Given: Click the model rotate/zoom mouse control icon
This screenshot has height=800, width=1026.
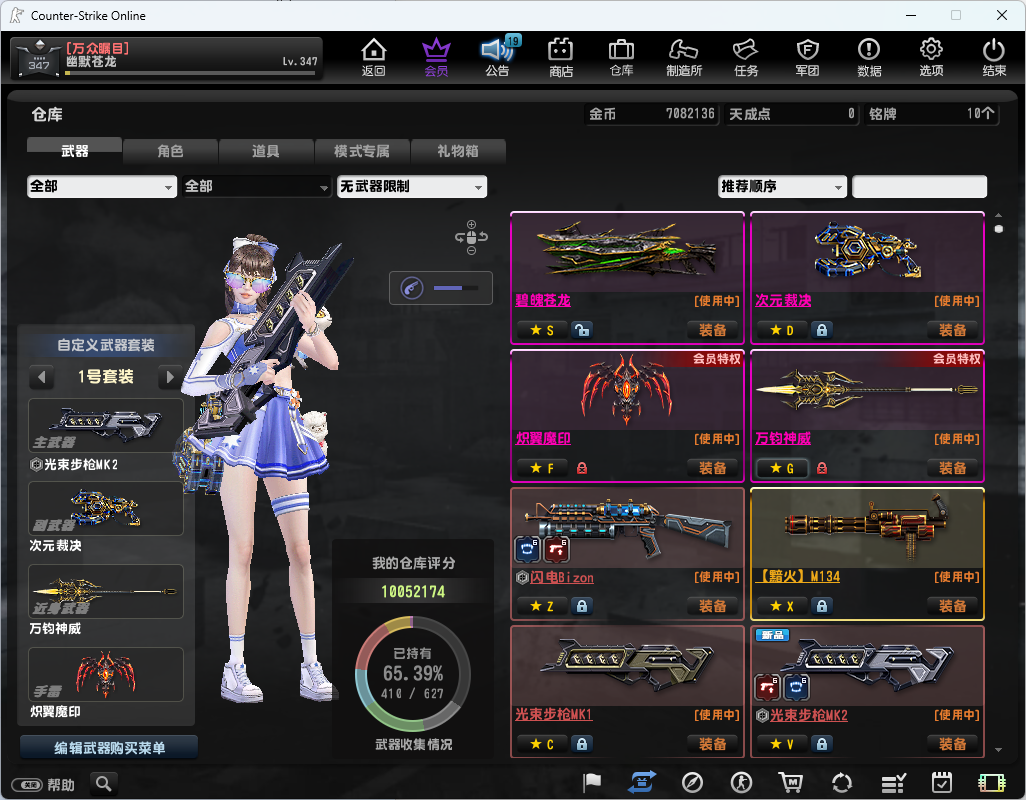Looking at the screenshot, I should (471, 237).
